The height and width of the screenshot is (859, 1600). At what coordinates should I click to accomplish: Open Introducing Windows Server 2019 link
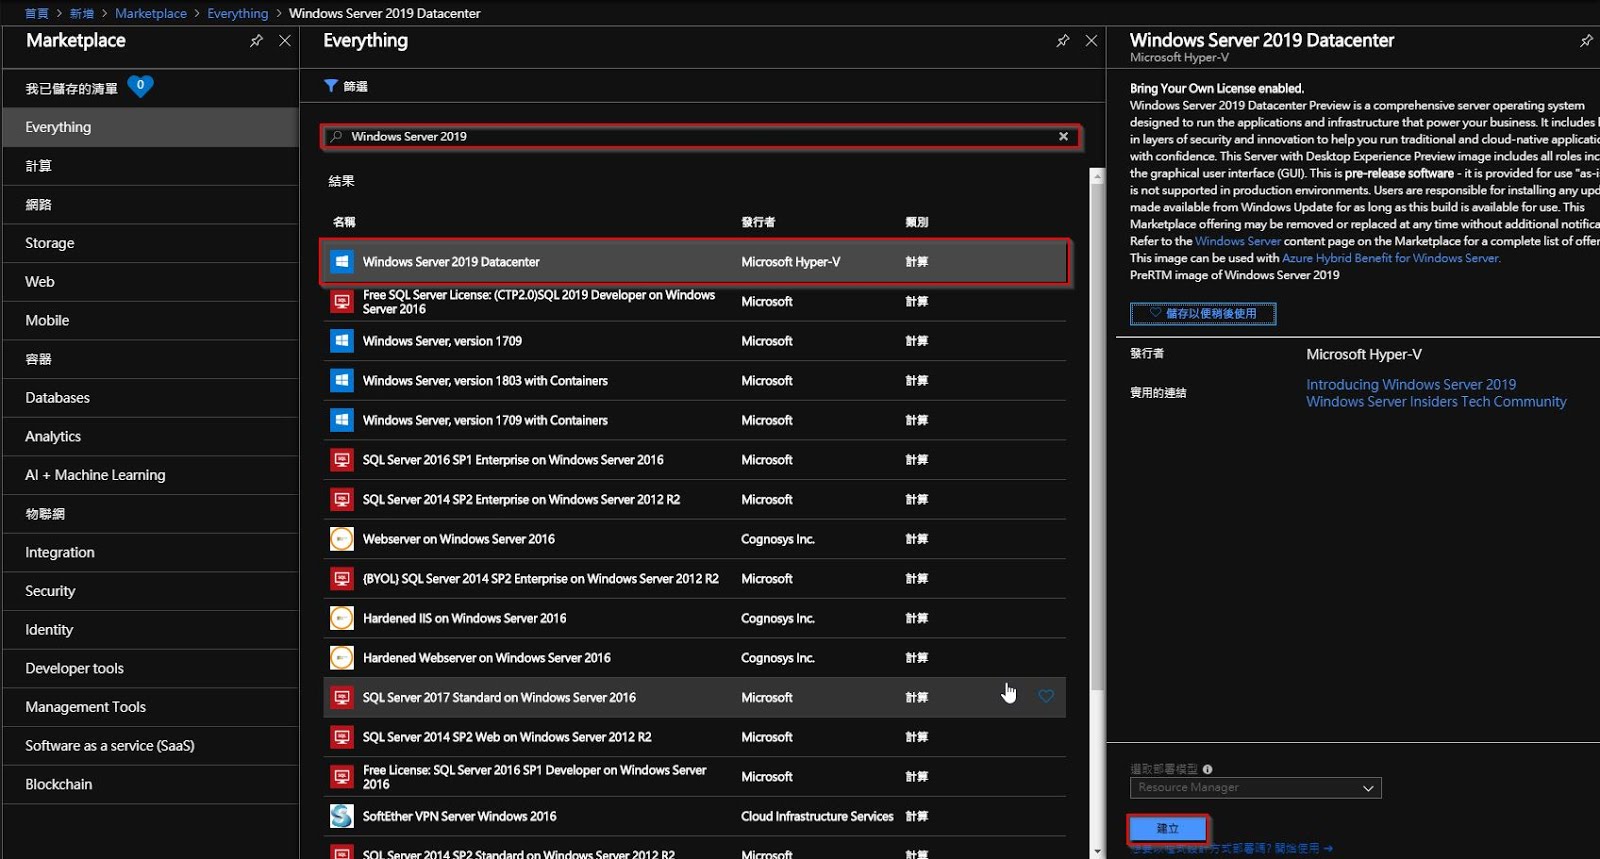point(1411,384)
